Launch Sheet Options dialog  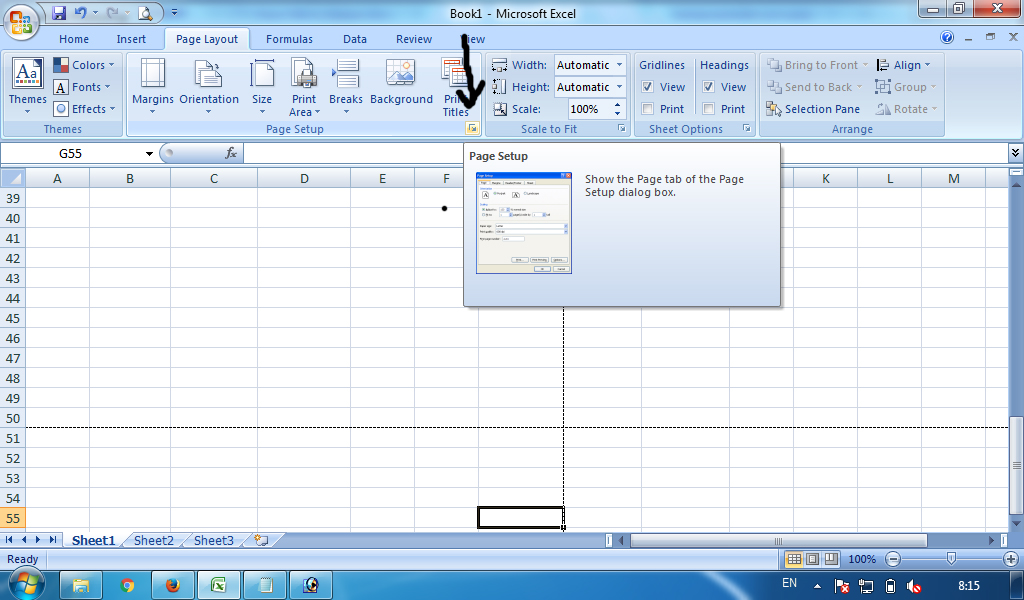(746, 129)
